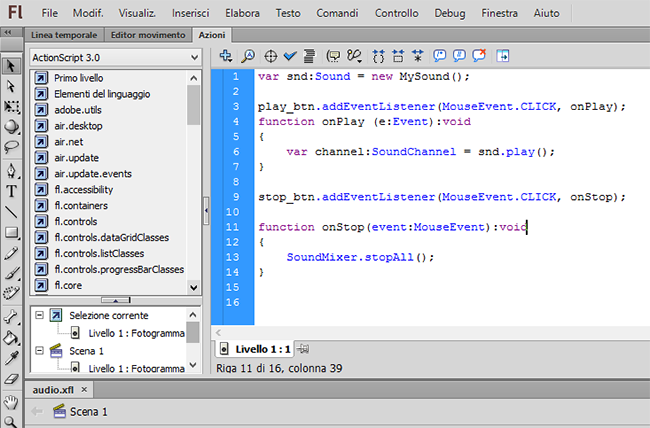Select the Deco tool

[x=11, y=293]
